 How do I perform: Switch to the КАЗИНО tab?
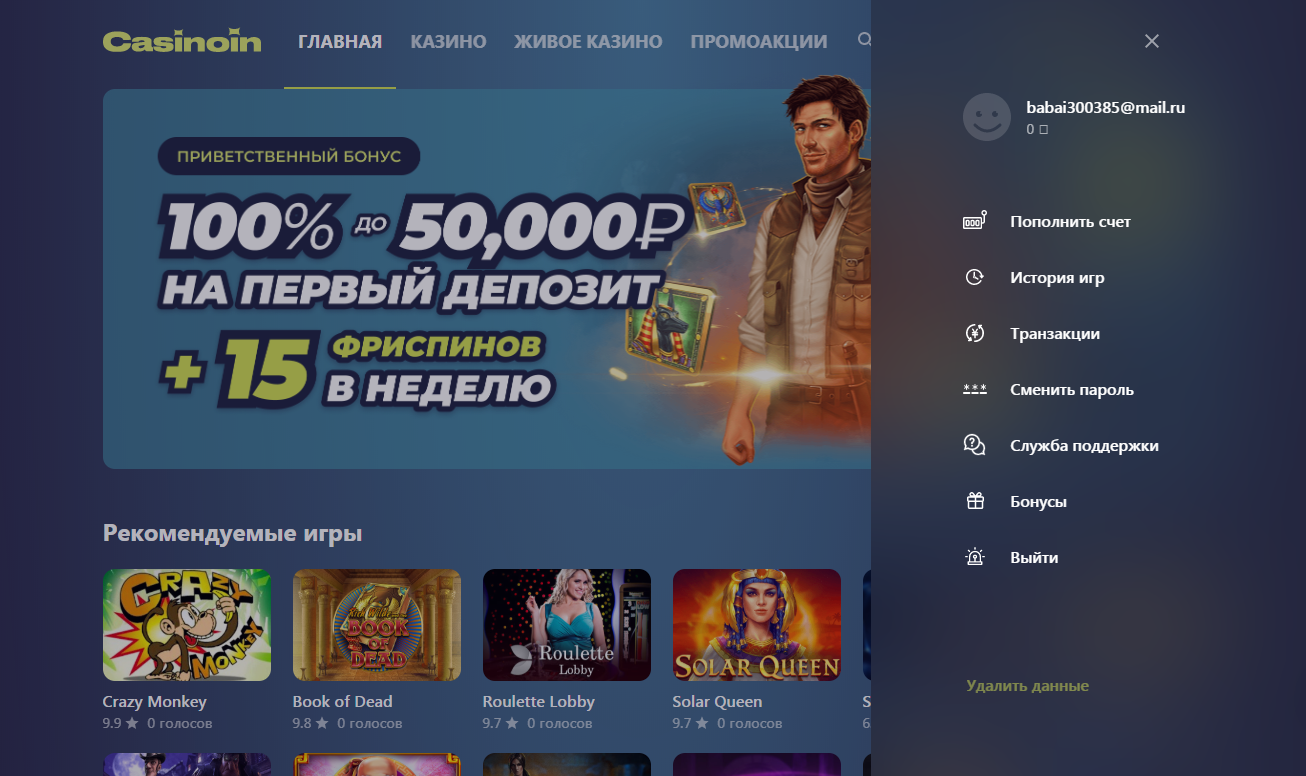coord(448,42)
